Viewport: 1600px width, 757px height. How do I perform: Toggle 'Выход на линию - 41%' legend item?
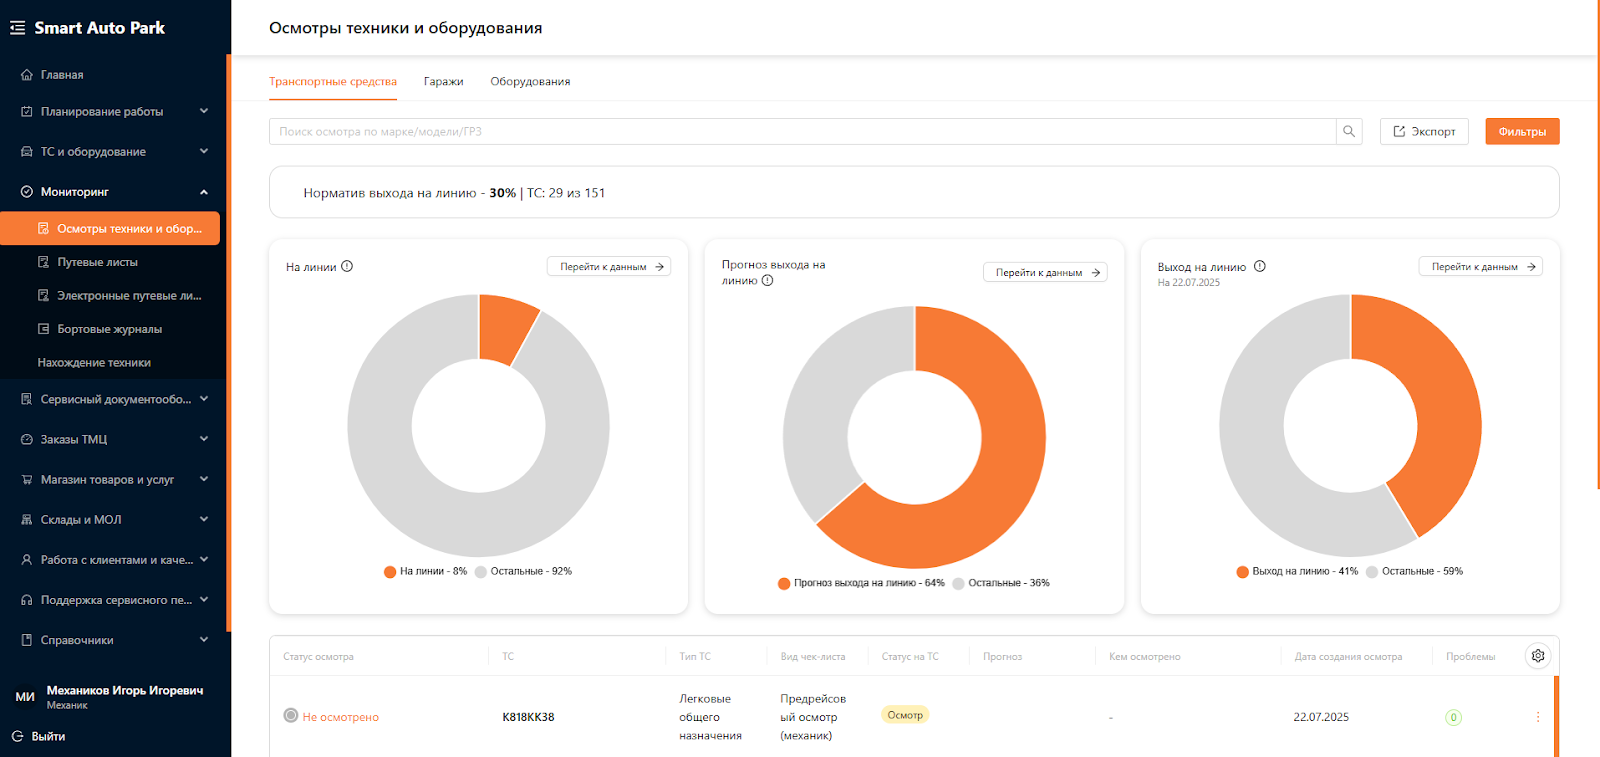(1297, 572)
